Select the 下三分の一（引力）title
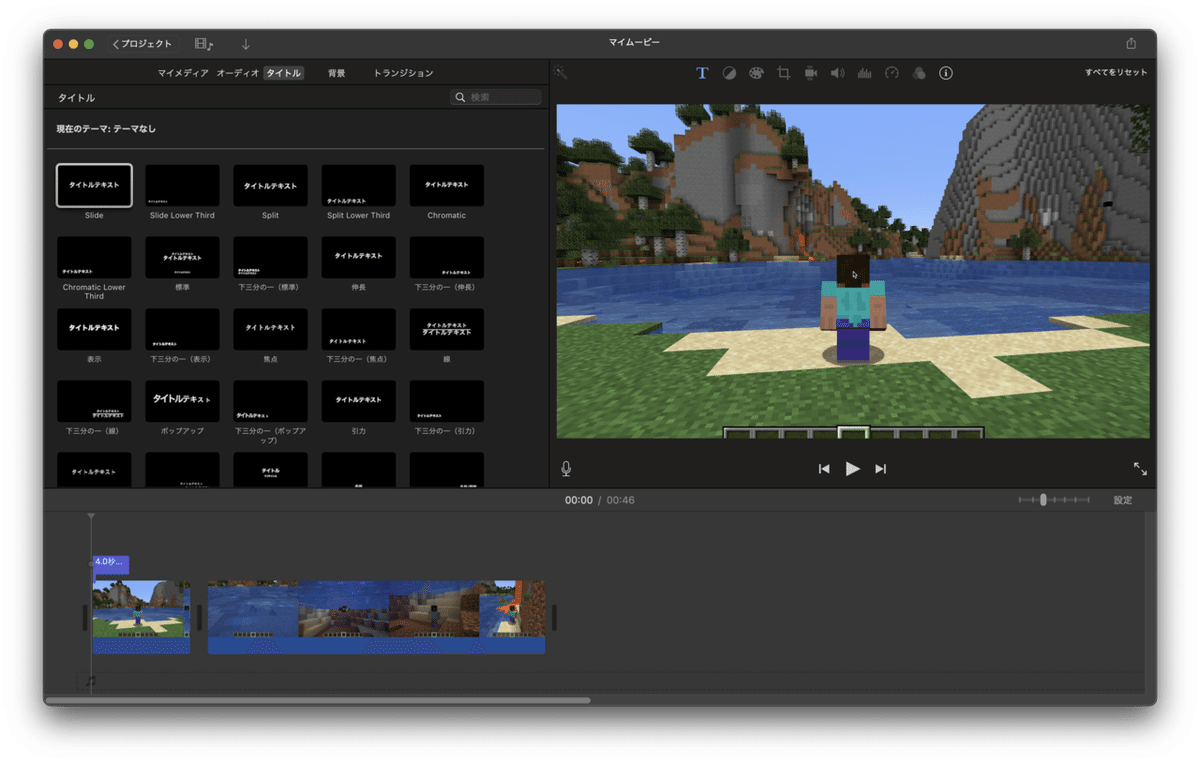 click(446, 401)
